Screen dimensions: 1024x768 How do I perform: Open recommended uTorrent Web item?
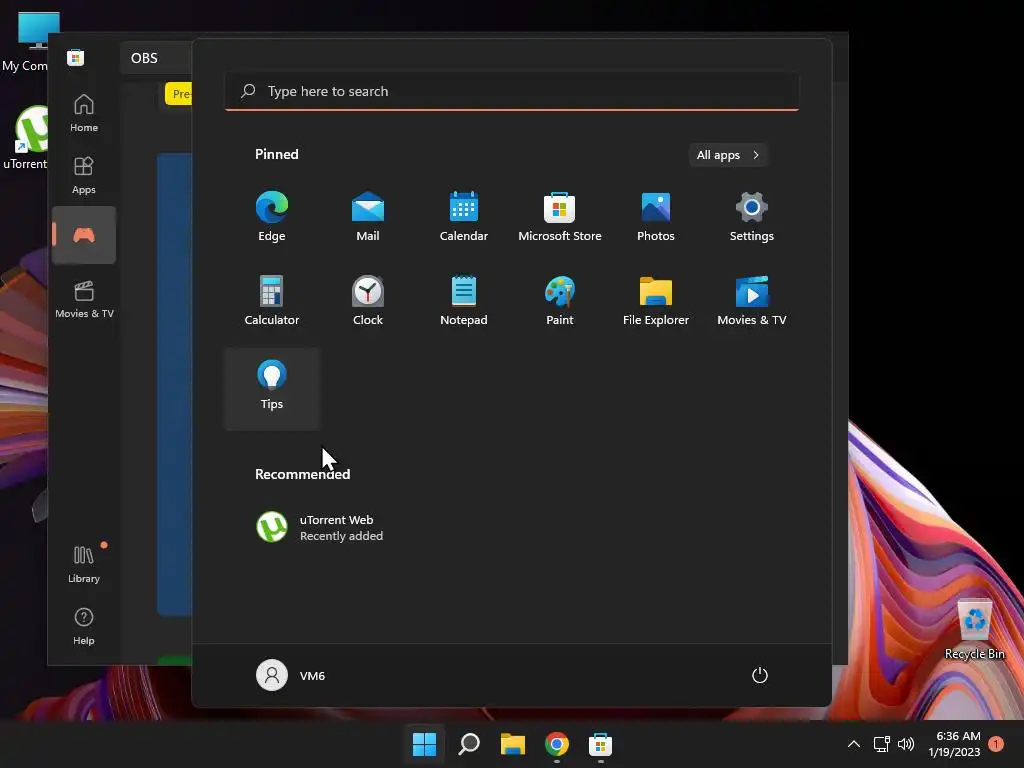(x=320, y=527)
